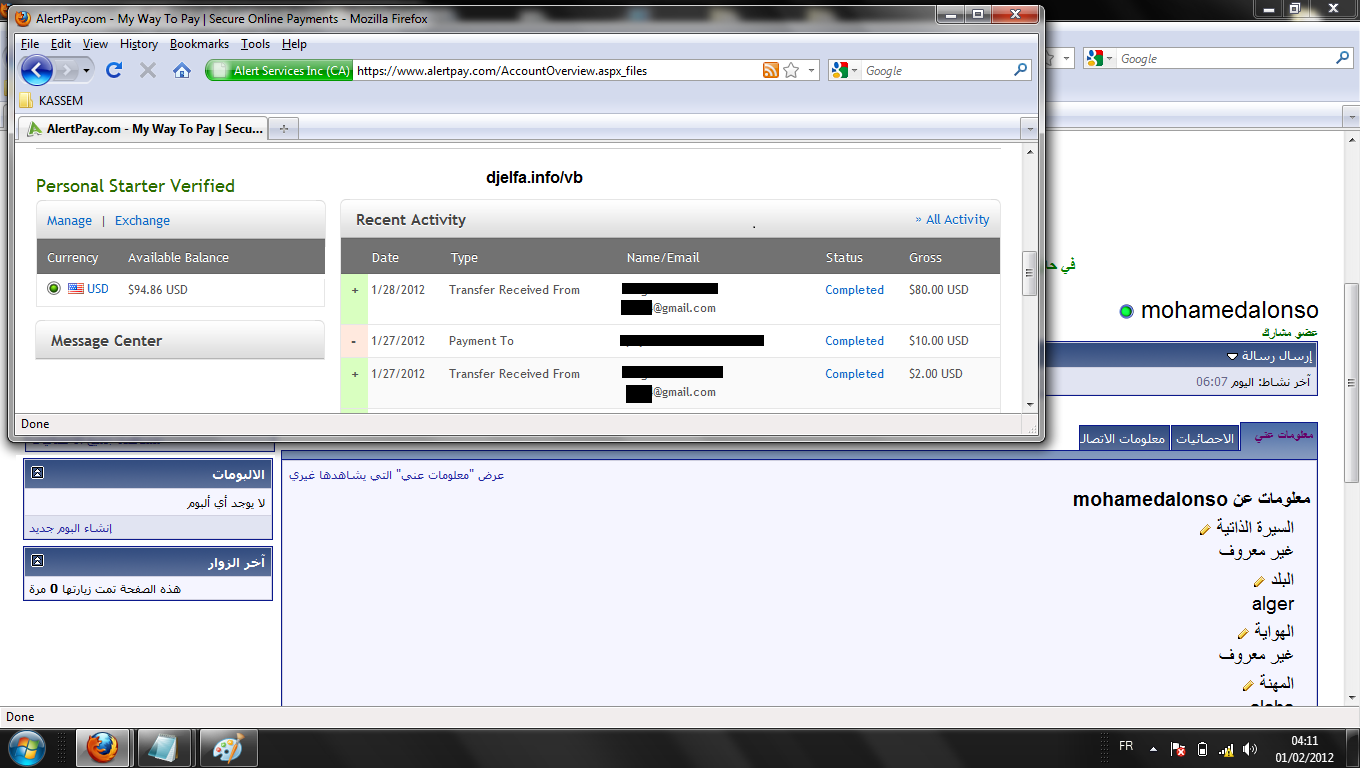
Task: Click Google search box in background Firefox window
Action: pos(1227,59)
